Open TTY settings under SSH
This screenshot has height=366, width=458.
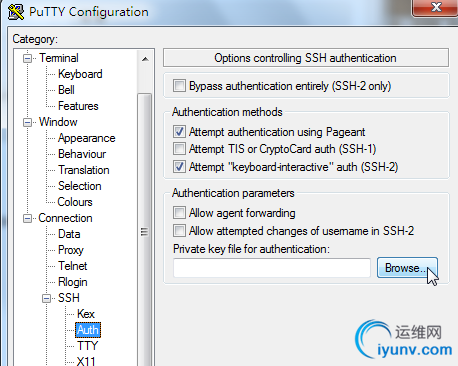click(87, 346)
